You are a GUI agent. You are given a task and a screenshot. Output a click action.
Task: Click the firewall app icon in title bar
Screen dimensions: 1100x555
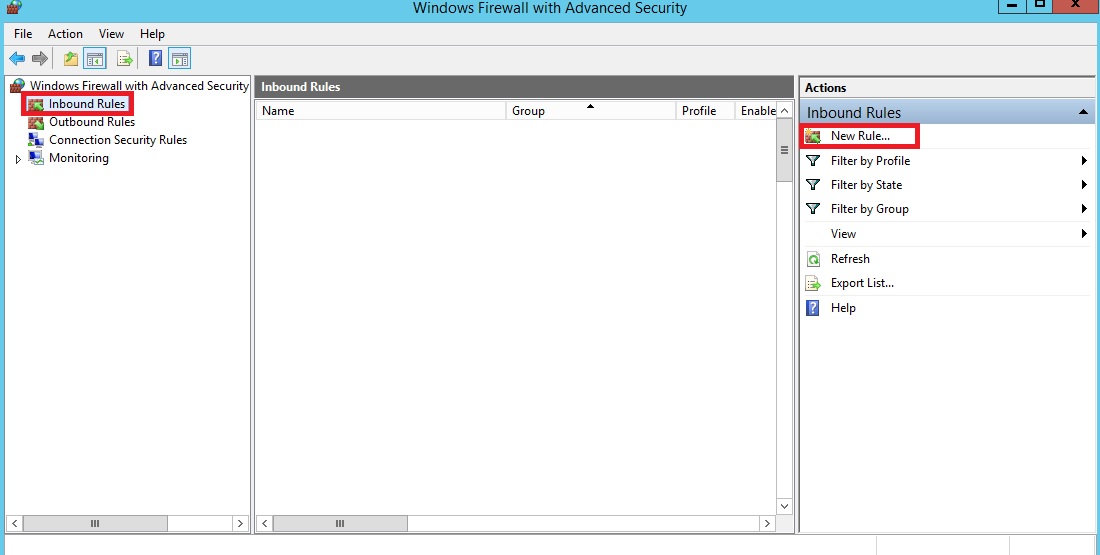point(13,7)
